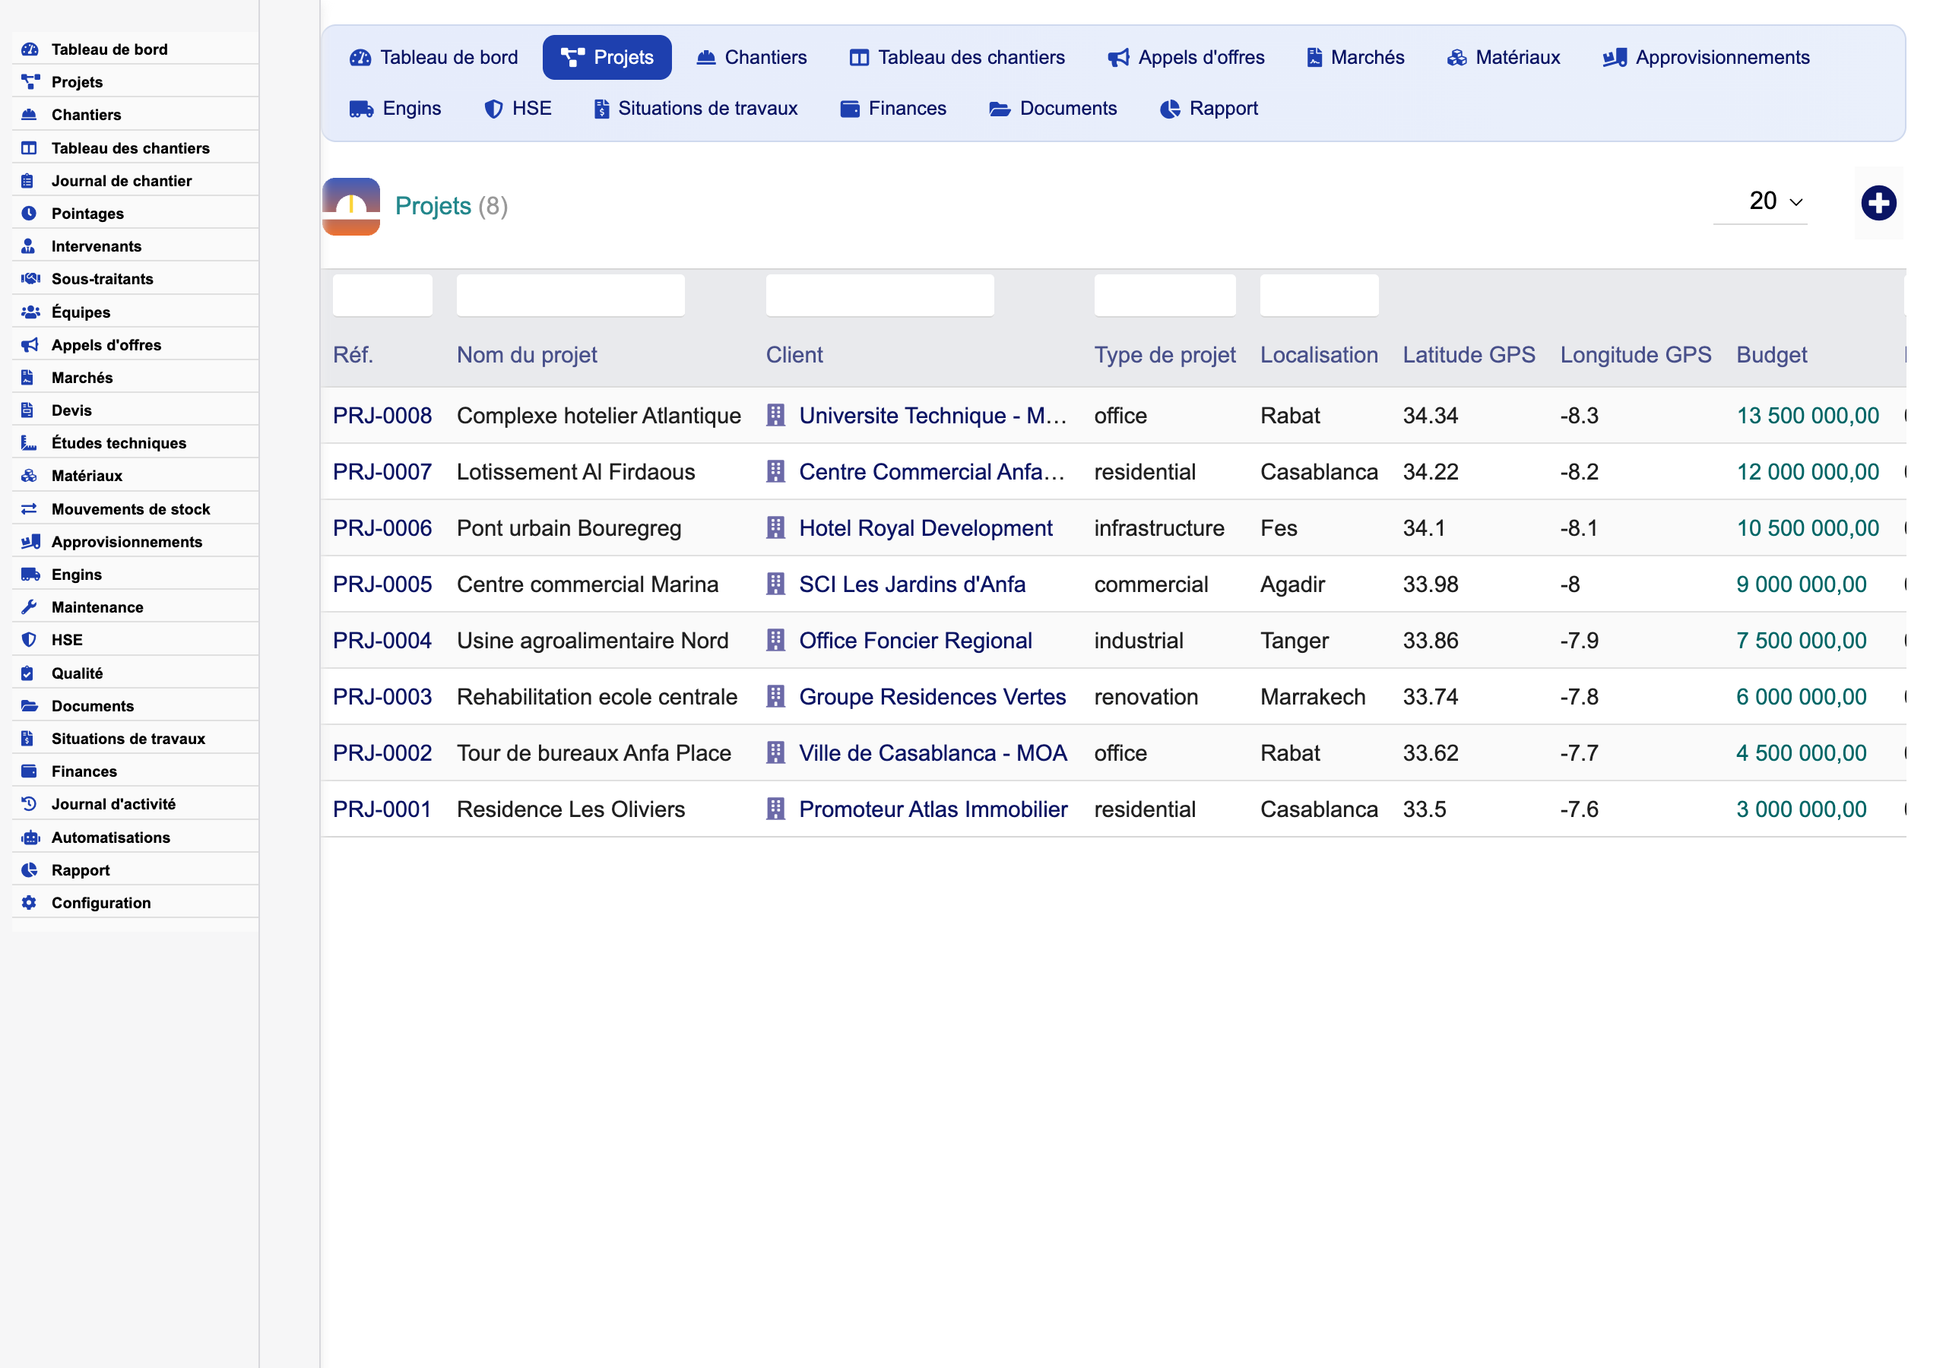This screenshot has width=1946, height=1368.
Task: Sort by the Latitude GPS column header
Action: 1468,355
